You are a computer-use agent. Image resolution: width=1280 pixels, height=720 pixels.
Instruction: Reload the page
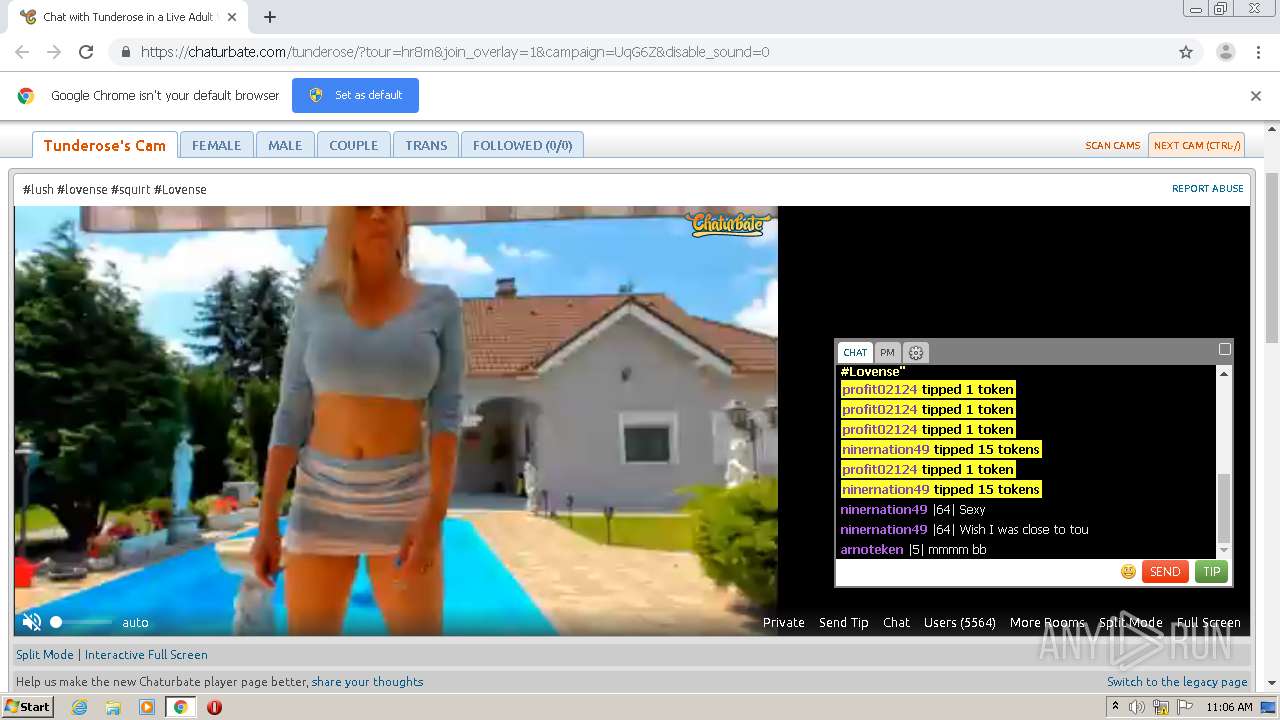pyautogui.click(x=86, y=52)
